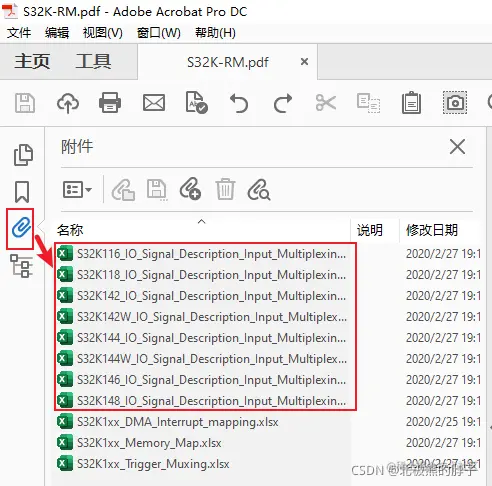Undo the last action

click(239, 103)
